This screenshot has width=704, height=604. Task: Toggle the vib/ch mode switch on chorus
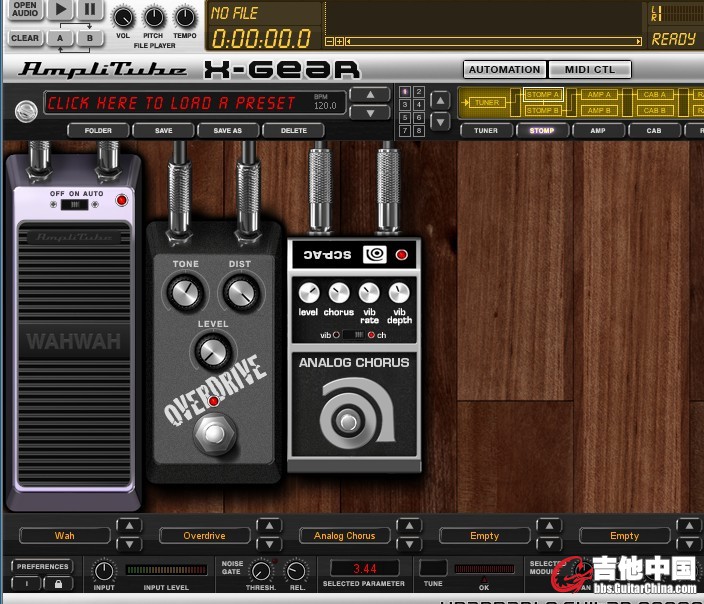[354, 335]
